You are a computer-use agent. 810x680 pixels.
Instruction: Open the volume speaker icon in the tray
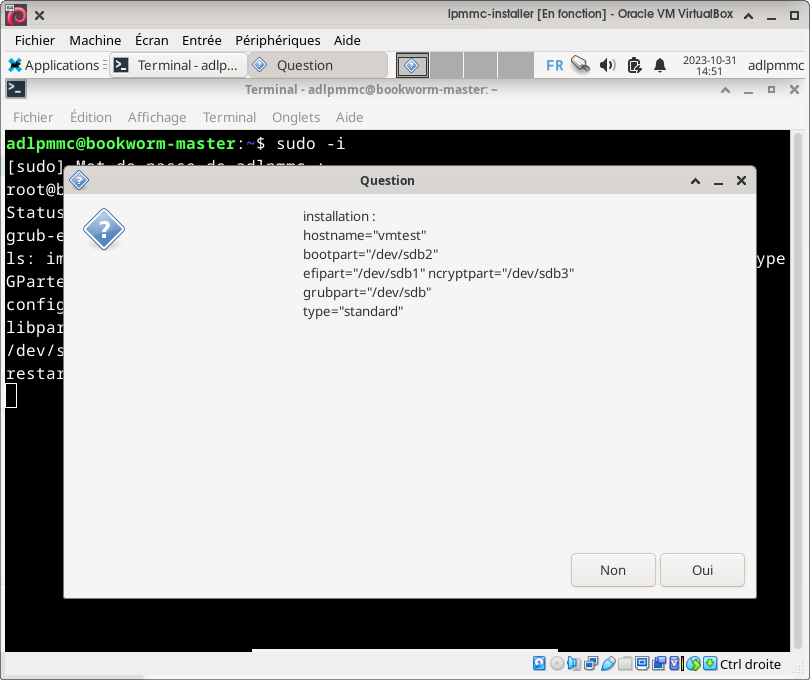click(607, 65)
